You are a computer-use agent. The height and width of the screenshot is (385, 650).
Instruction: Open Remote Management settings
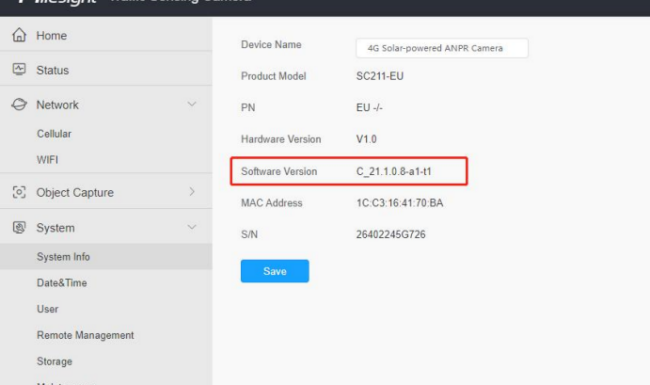click(85, 335)
